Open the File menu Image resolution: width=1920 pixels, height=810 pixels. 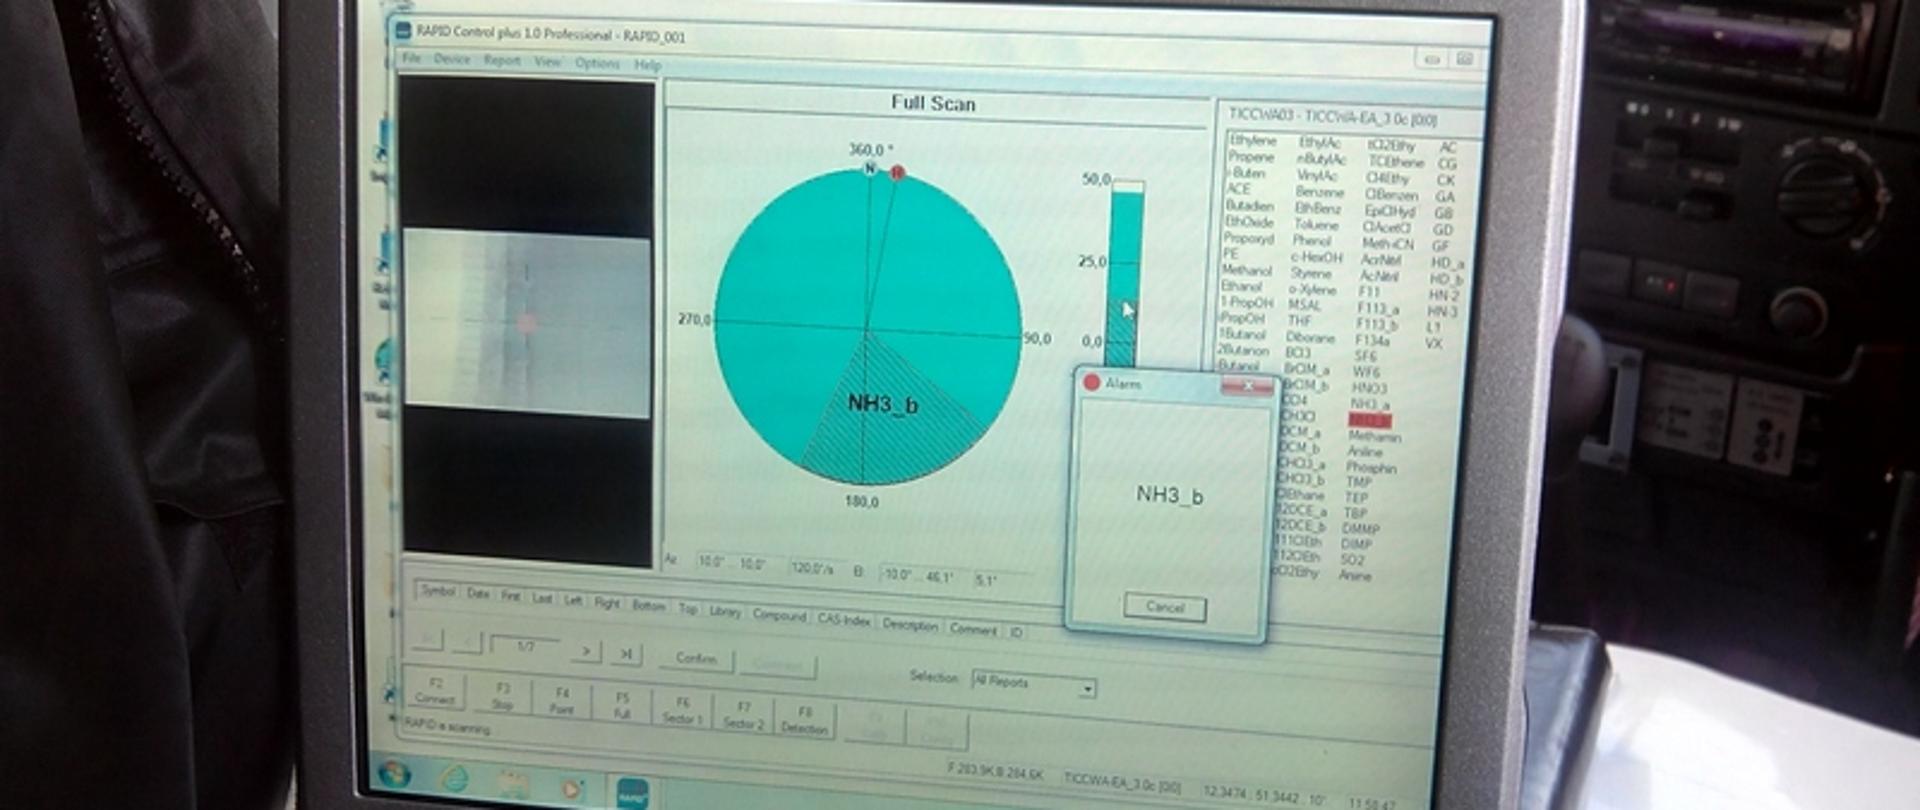tap(411, 58)
